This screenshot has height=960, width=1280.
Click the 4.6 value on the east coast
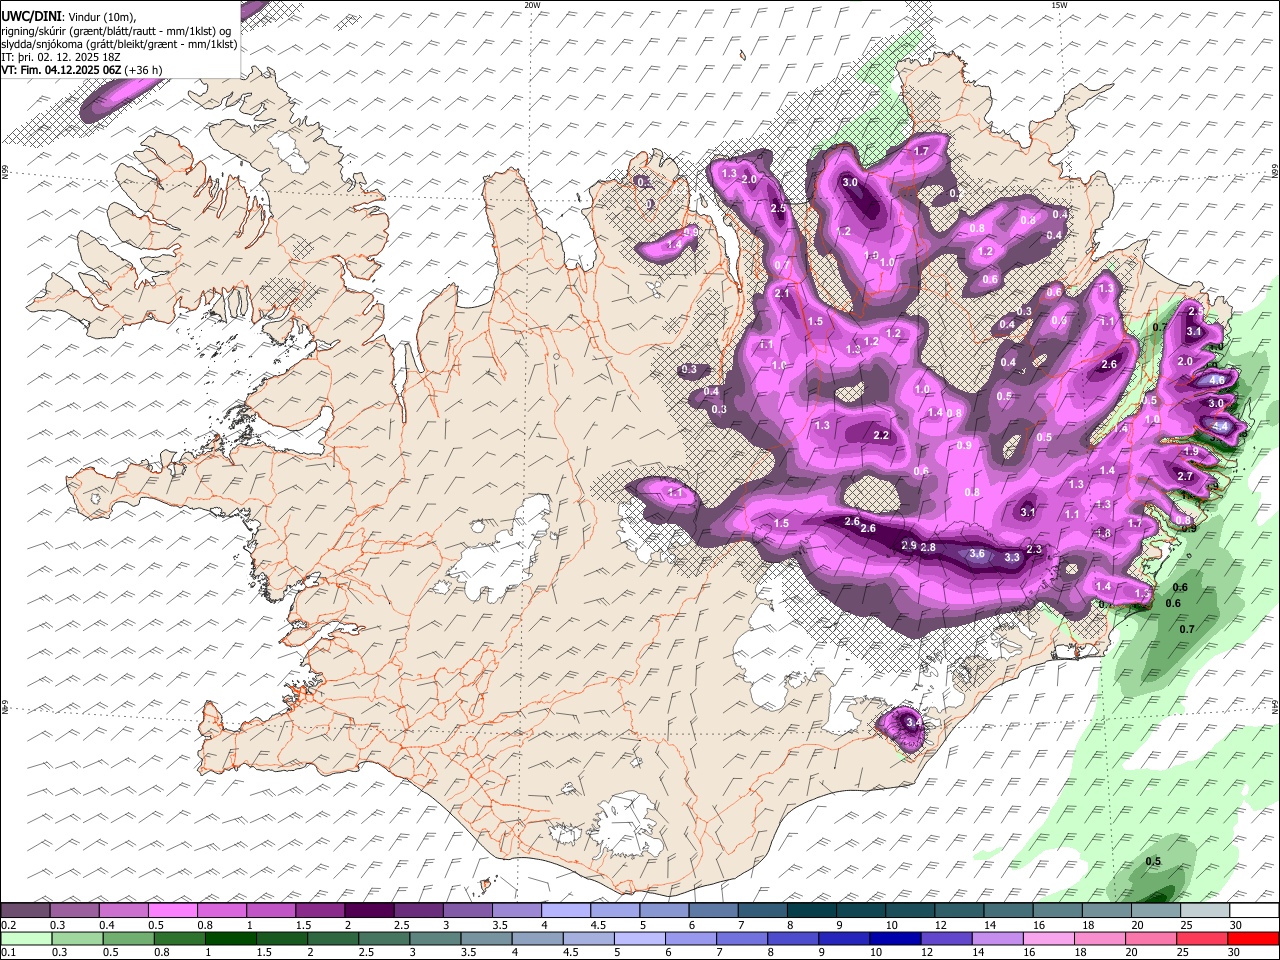(1217, 380)
